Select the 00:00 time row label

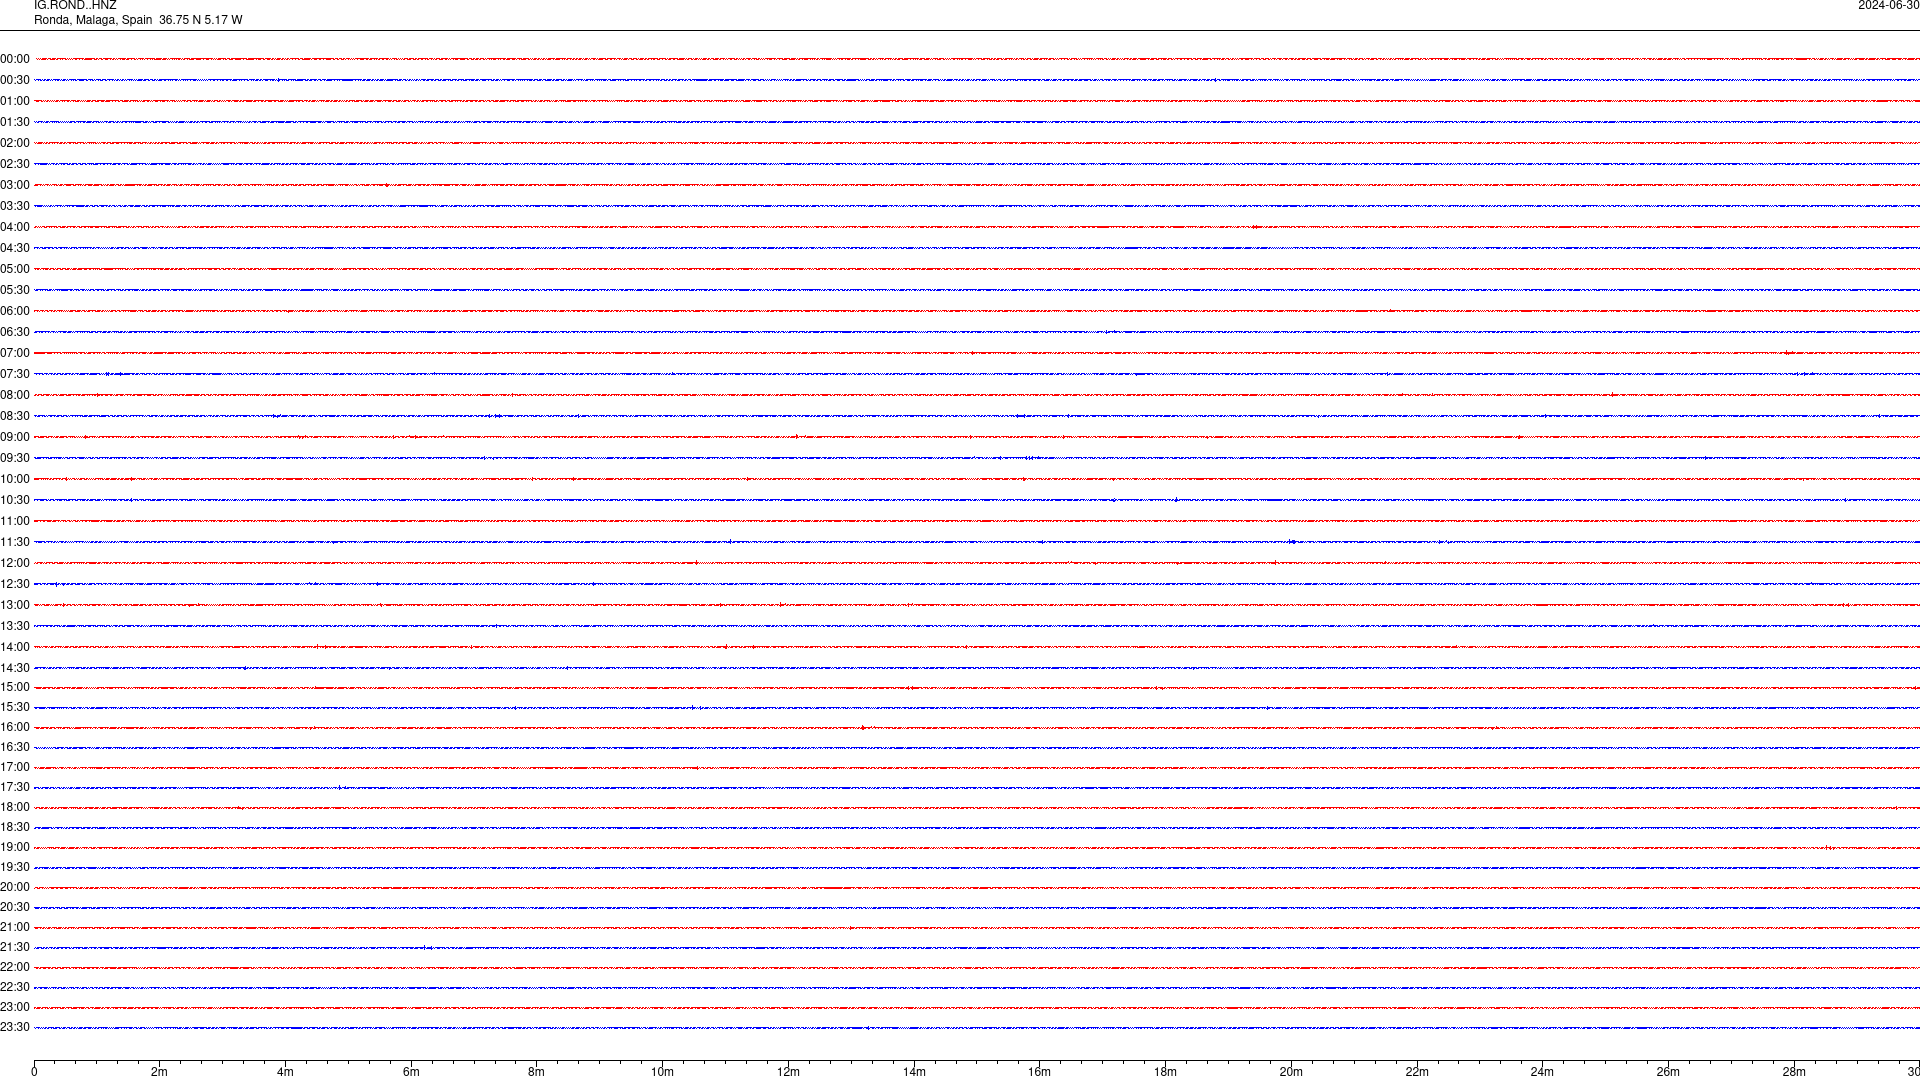(x=15, y=59)
